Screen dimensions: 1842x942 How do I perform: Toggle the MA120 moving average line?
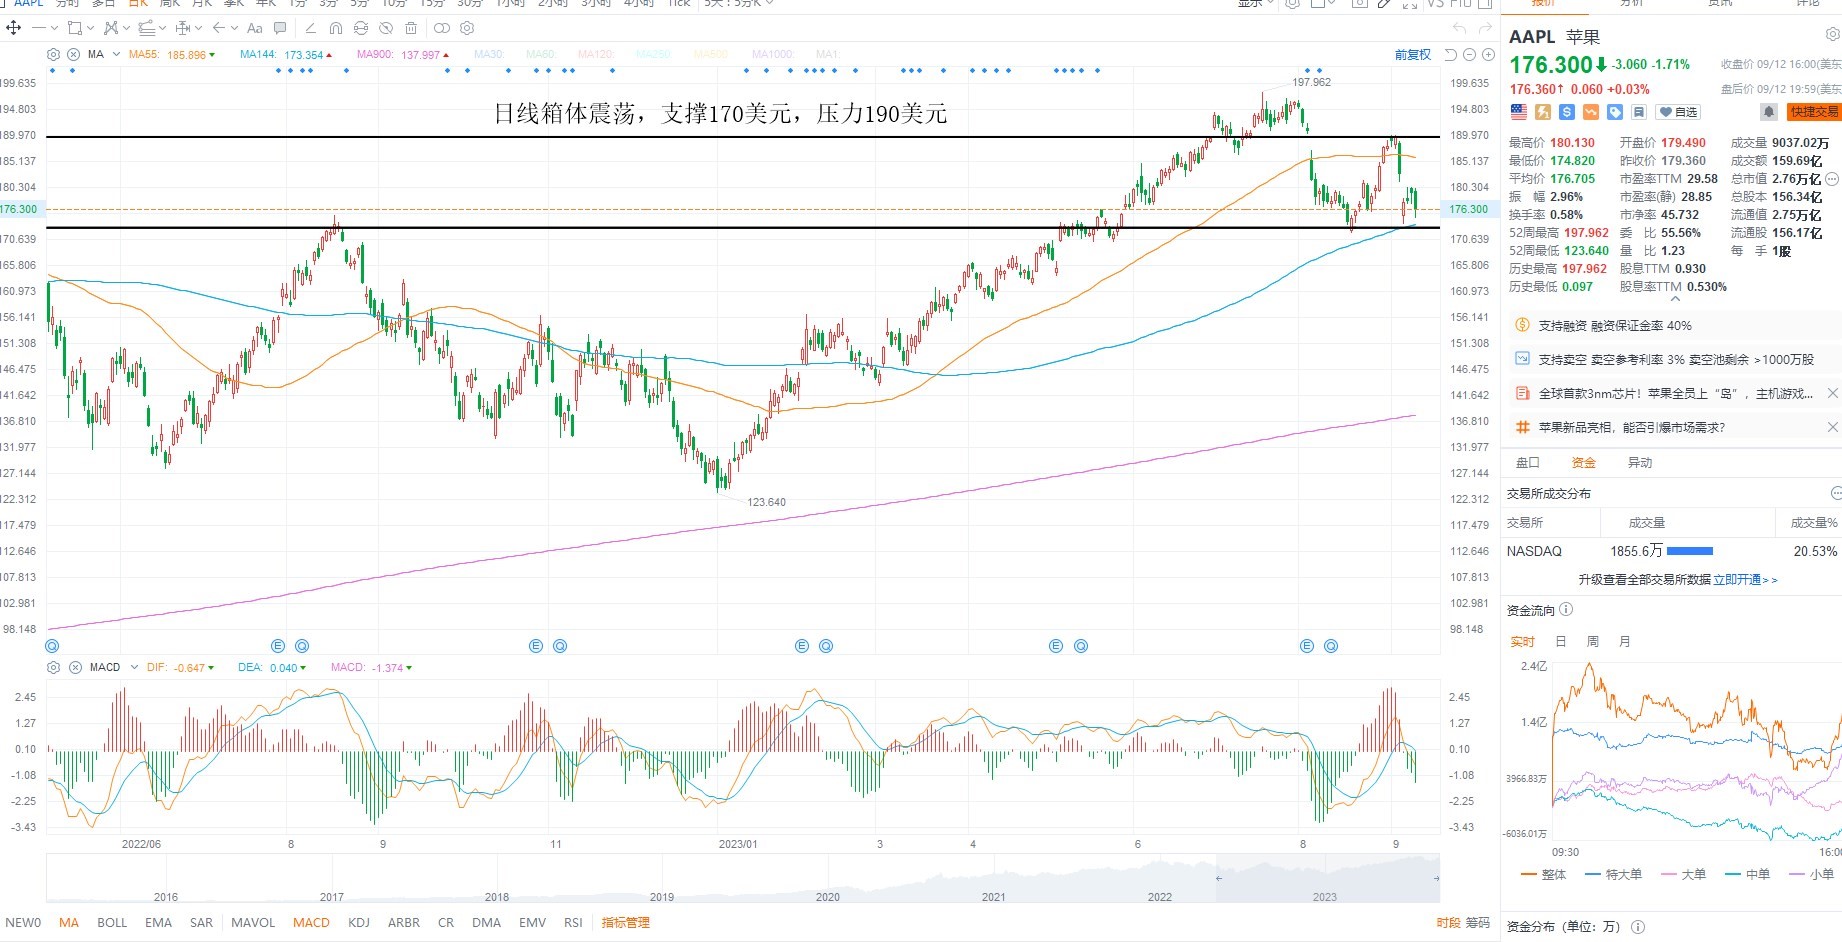pos(595,54)
